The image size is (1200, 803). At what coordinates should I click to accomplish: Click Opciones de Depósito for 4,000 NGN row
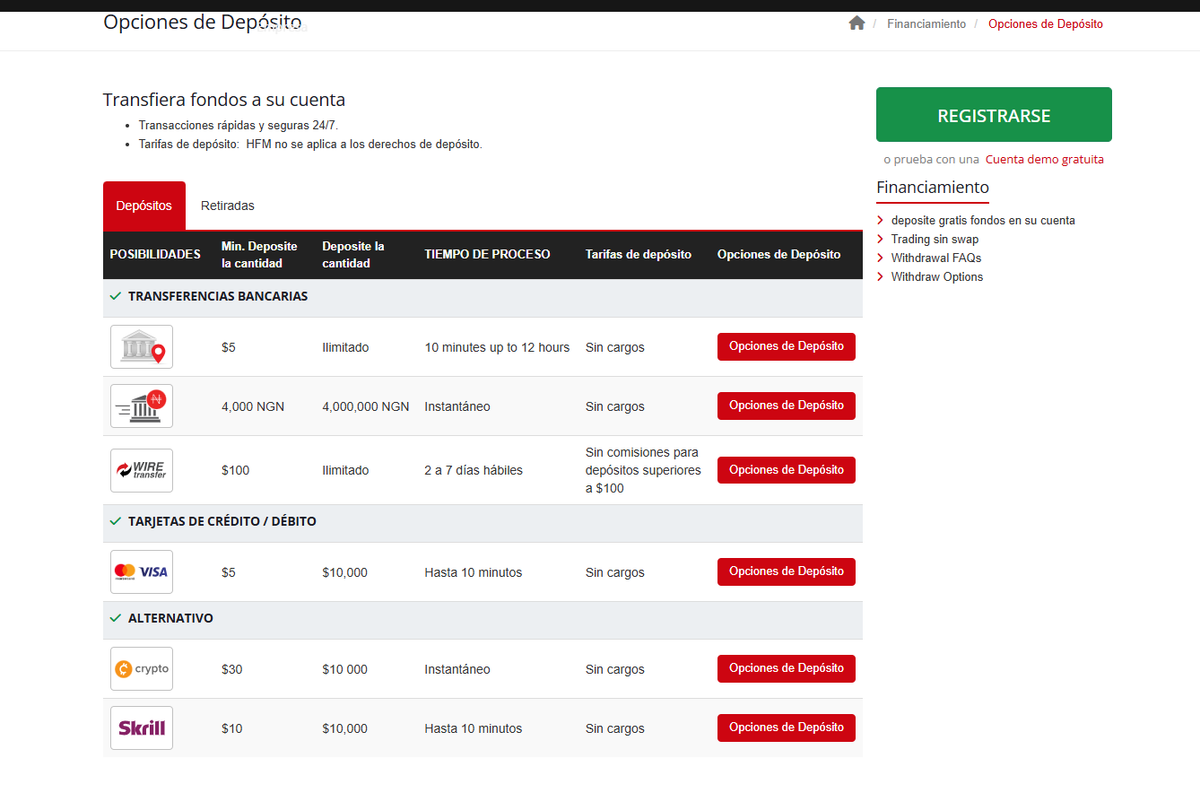[786, 406]
